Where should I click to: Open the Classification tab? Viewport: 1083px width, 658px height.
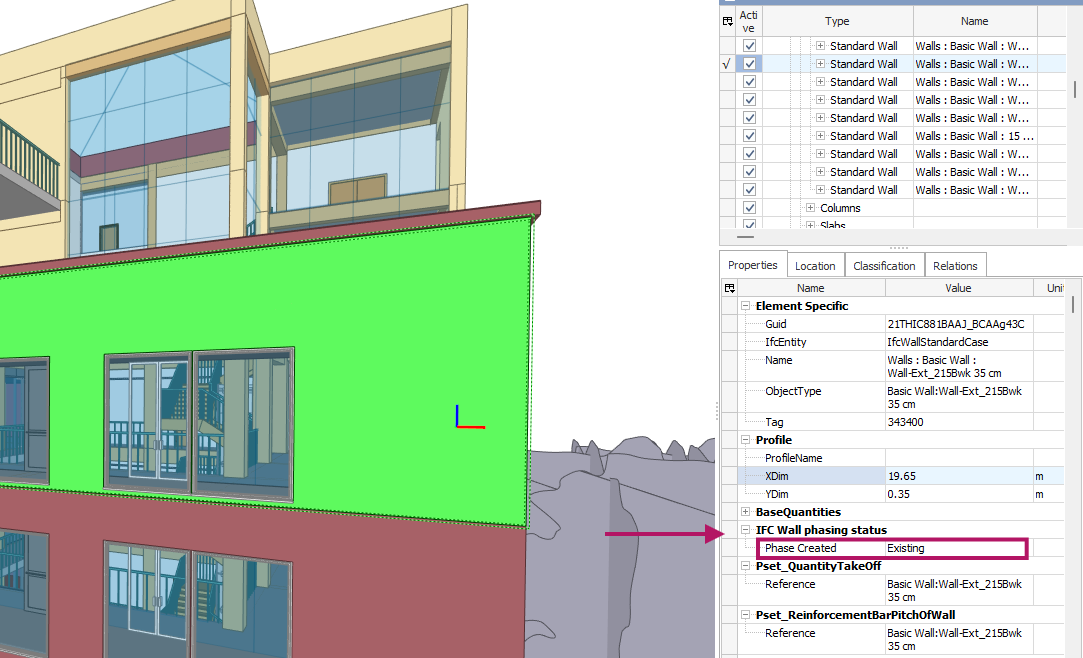(x=884, y=266)
